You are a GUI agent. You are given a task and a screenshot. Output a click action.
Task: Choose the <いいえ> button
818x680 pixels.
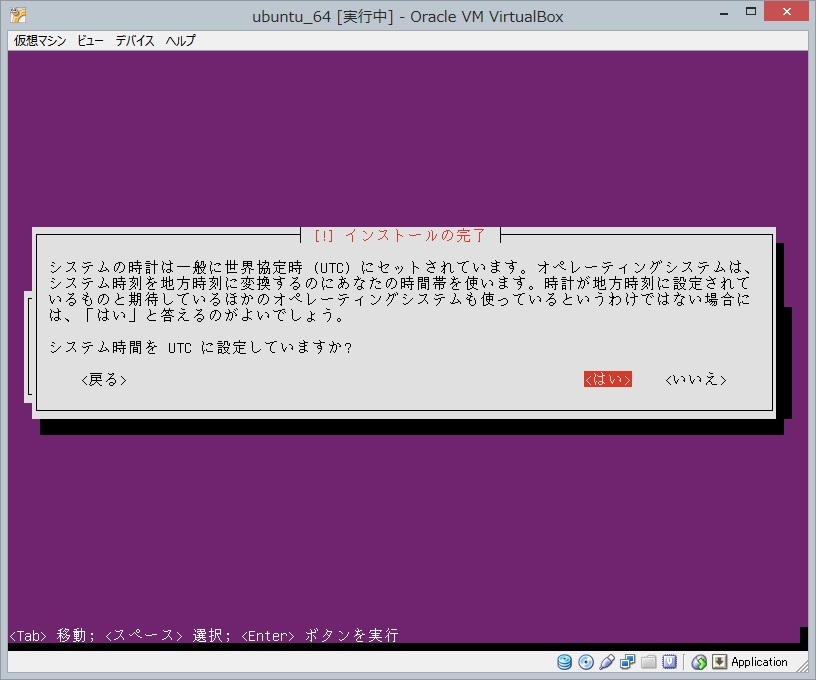click(696, 379)
